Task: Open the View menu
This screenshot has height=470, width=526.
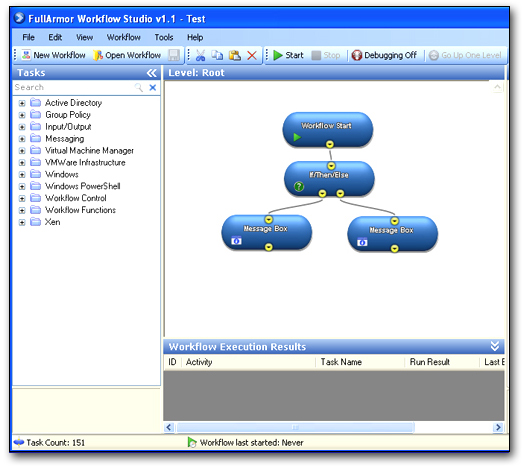Action: tap(84, 37)
